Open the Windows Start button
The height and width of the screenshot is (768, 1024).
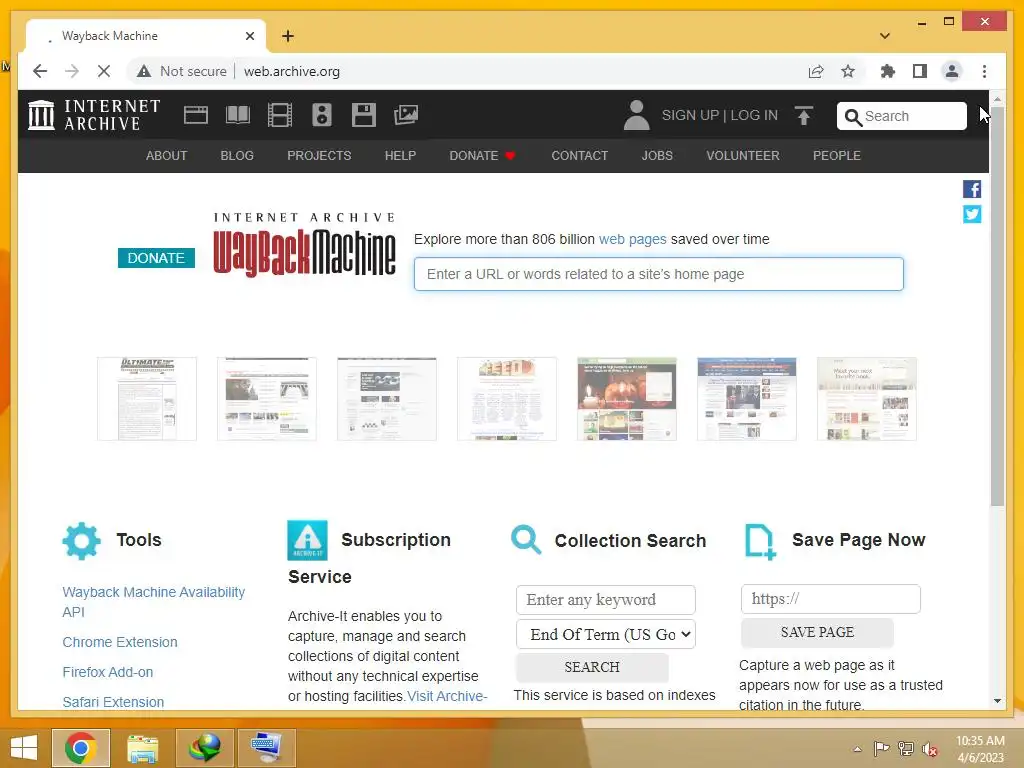(x=24, y=748)
